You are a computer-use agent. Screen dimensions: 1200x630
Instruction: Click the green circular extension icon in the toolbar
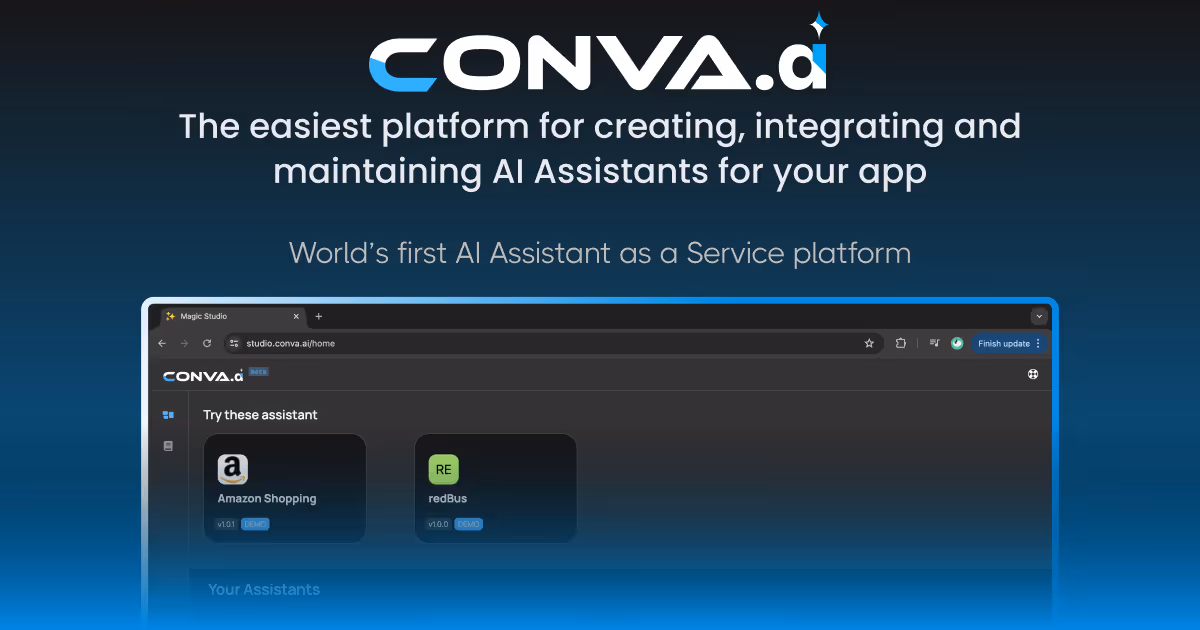957,343
